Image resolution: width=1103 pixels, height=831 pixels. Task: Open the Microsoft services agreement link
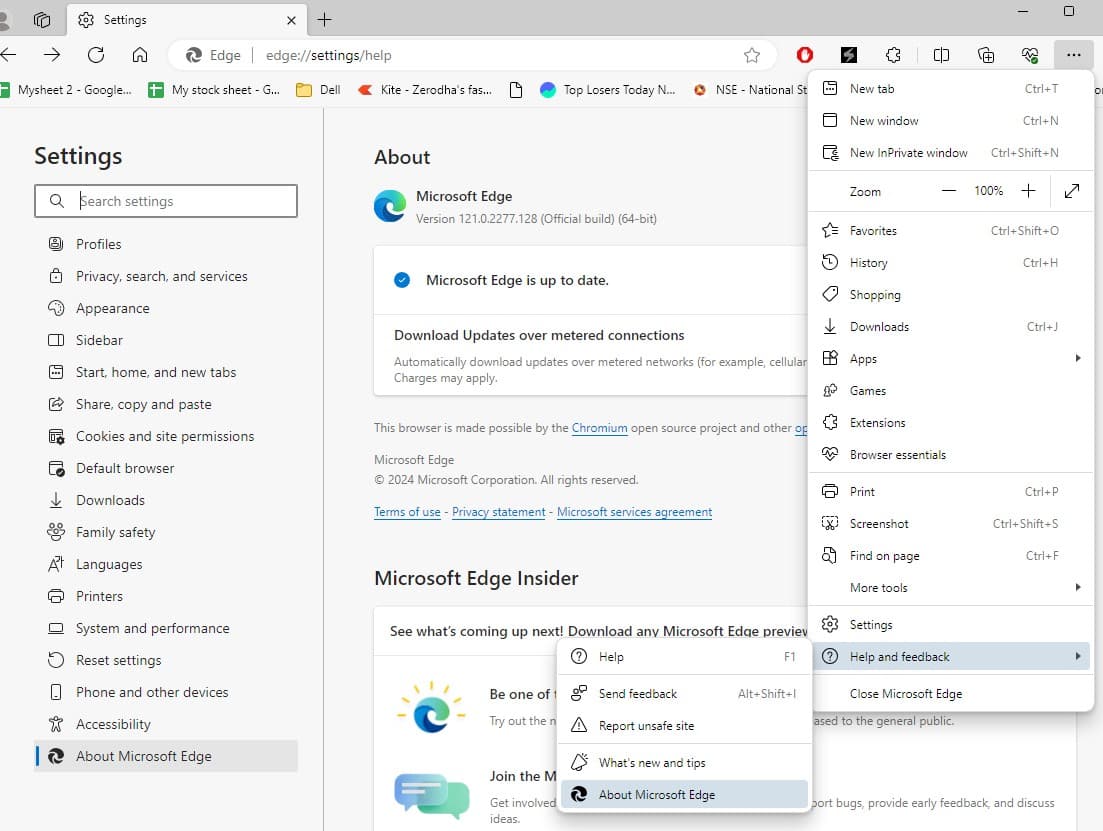[635, 512]
